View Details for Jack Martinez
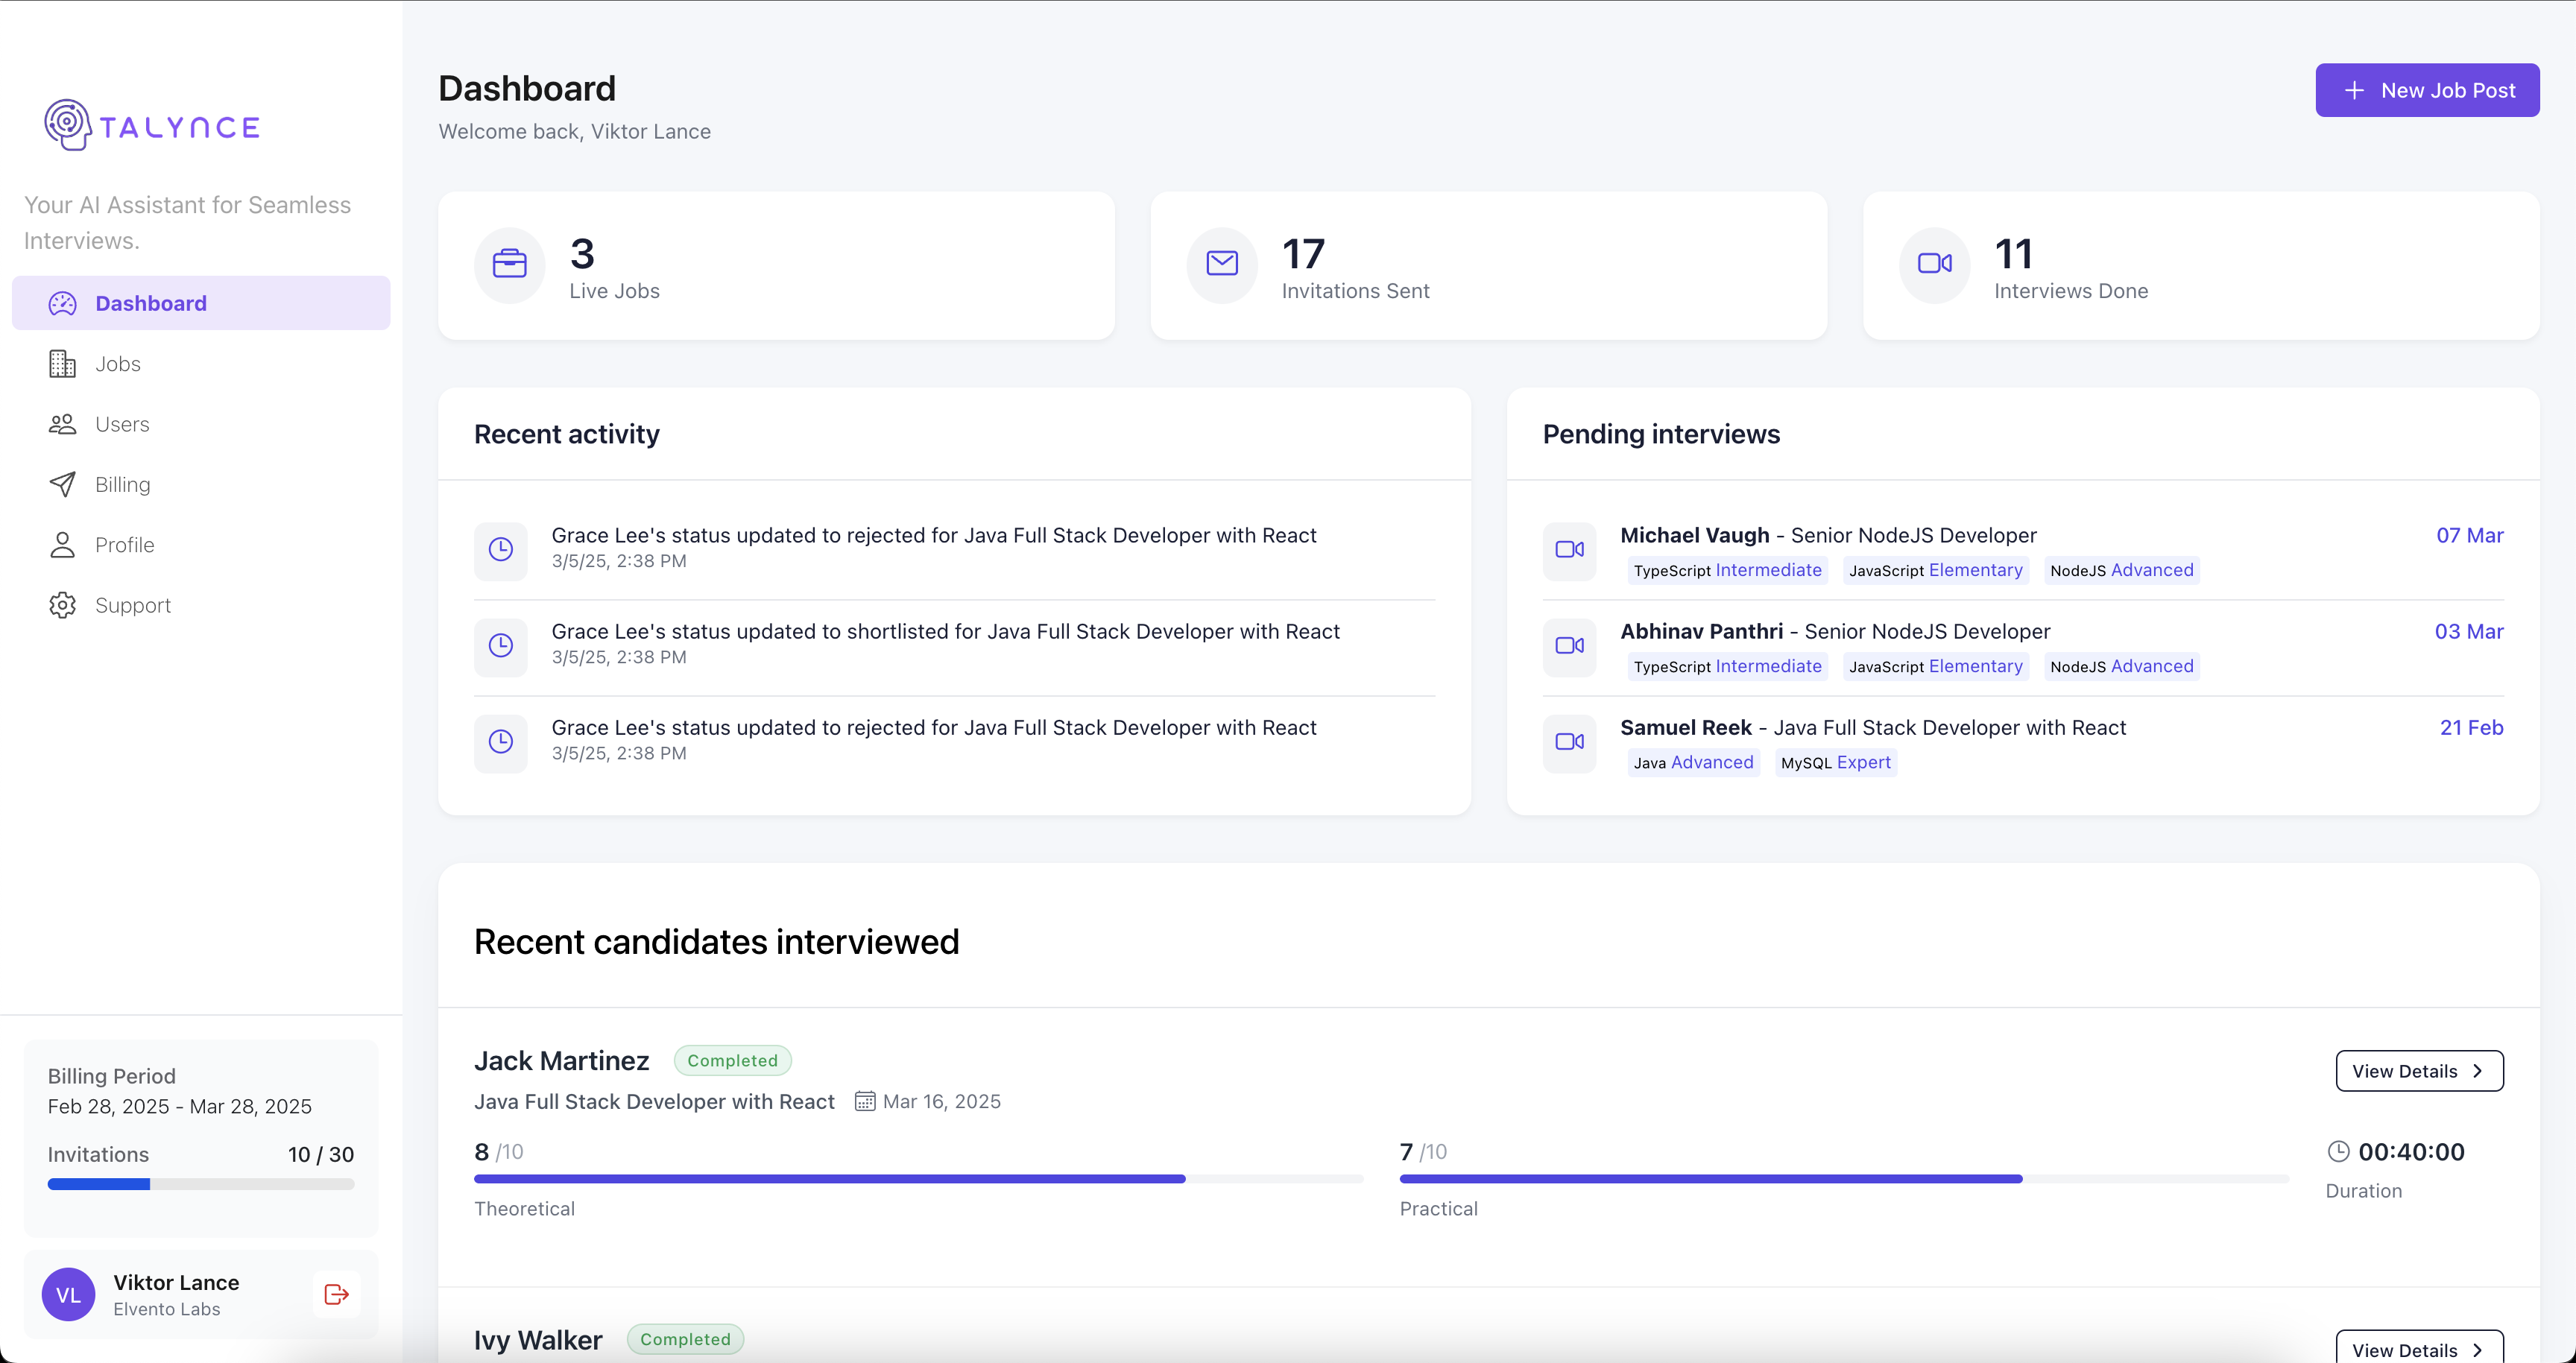Screen dimensions: 2576x1363 point(2418,1071)
